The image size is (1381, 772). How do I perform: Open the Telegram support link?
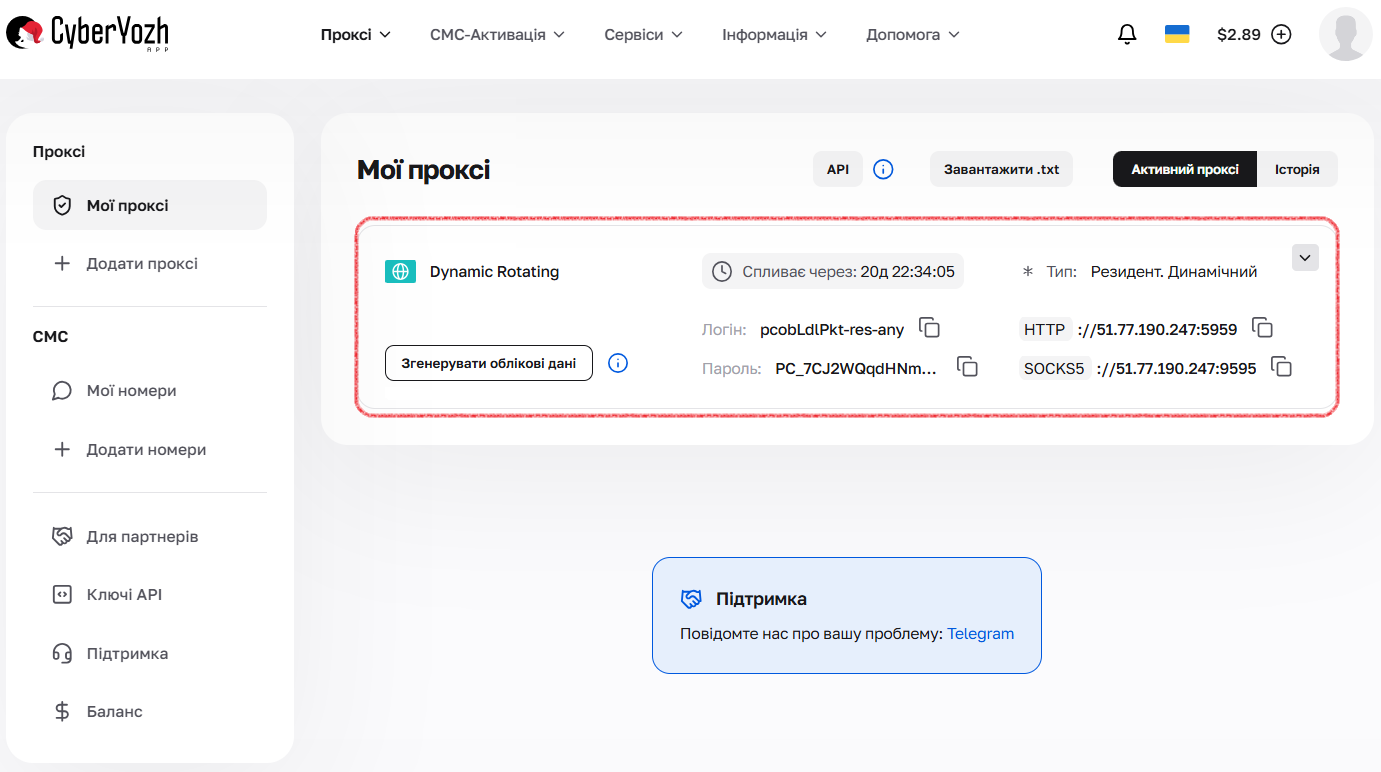click(980, 633)
